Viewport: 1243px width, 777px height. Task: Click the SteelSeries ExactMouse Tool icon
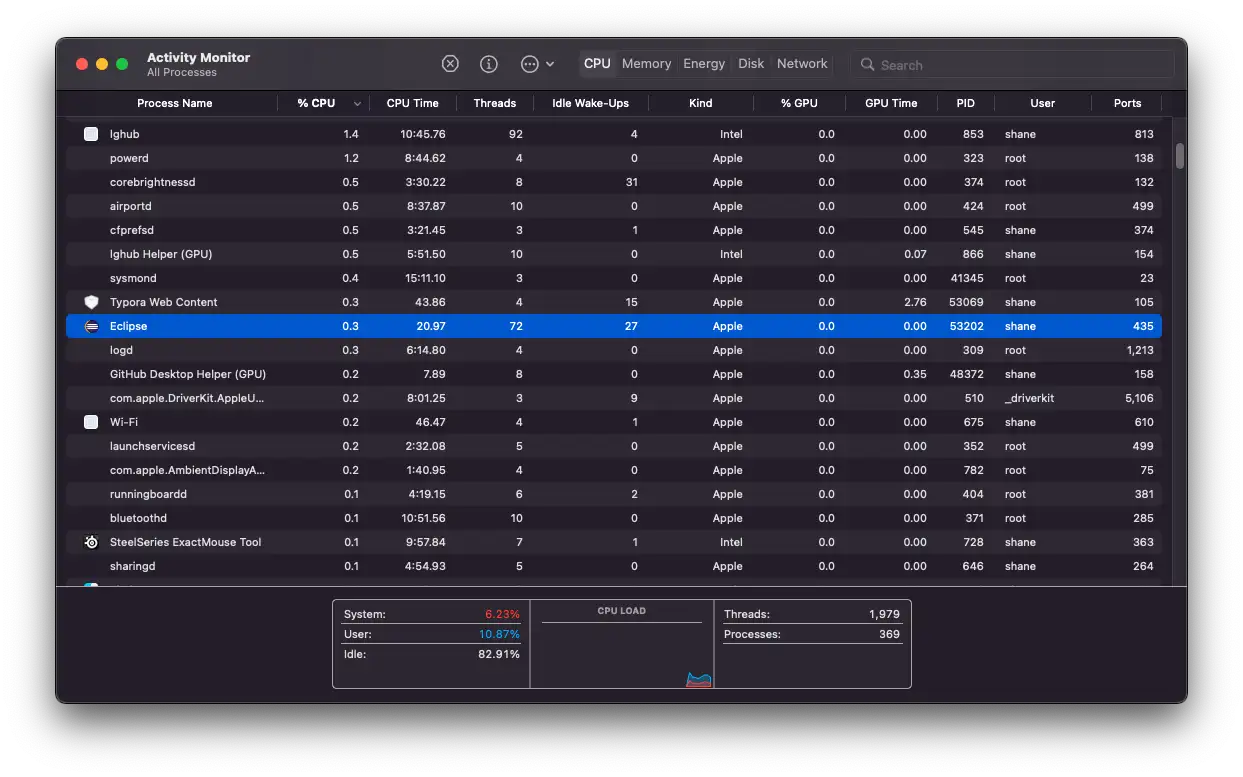(x=91, y=542)
